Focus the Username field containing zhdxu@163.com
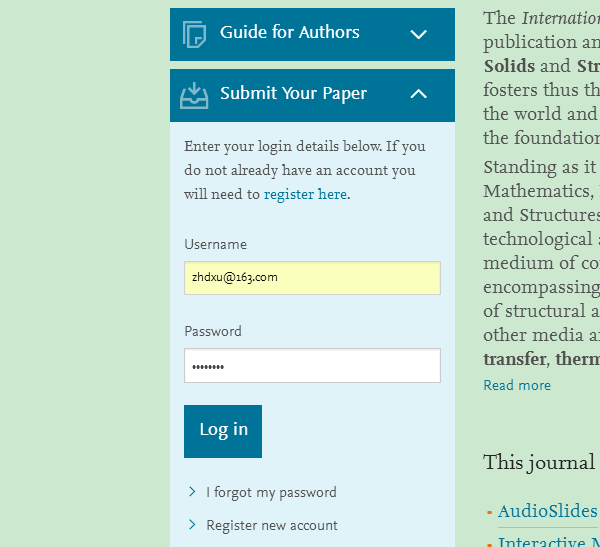The image size is (600, 547). point(312,278)
